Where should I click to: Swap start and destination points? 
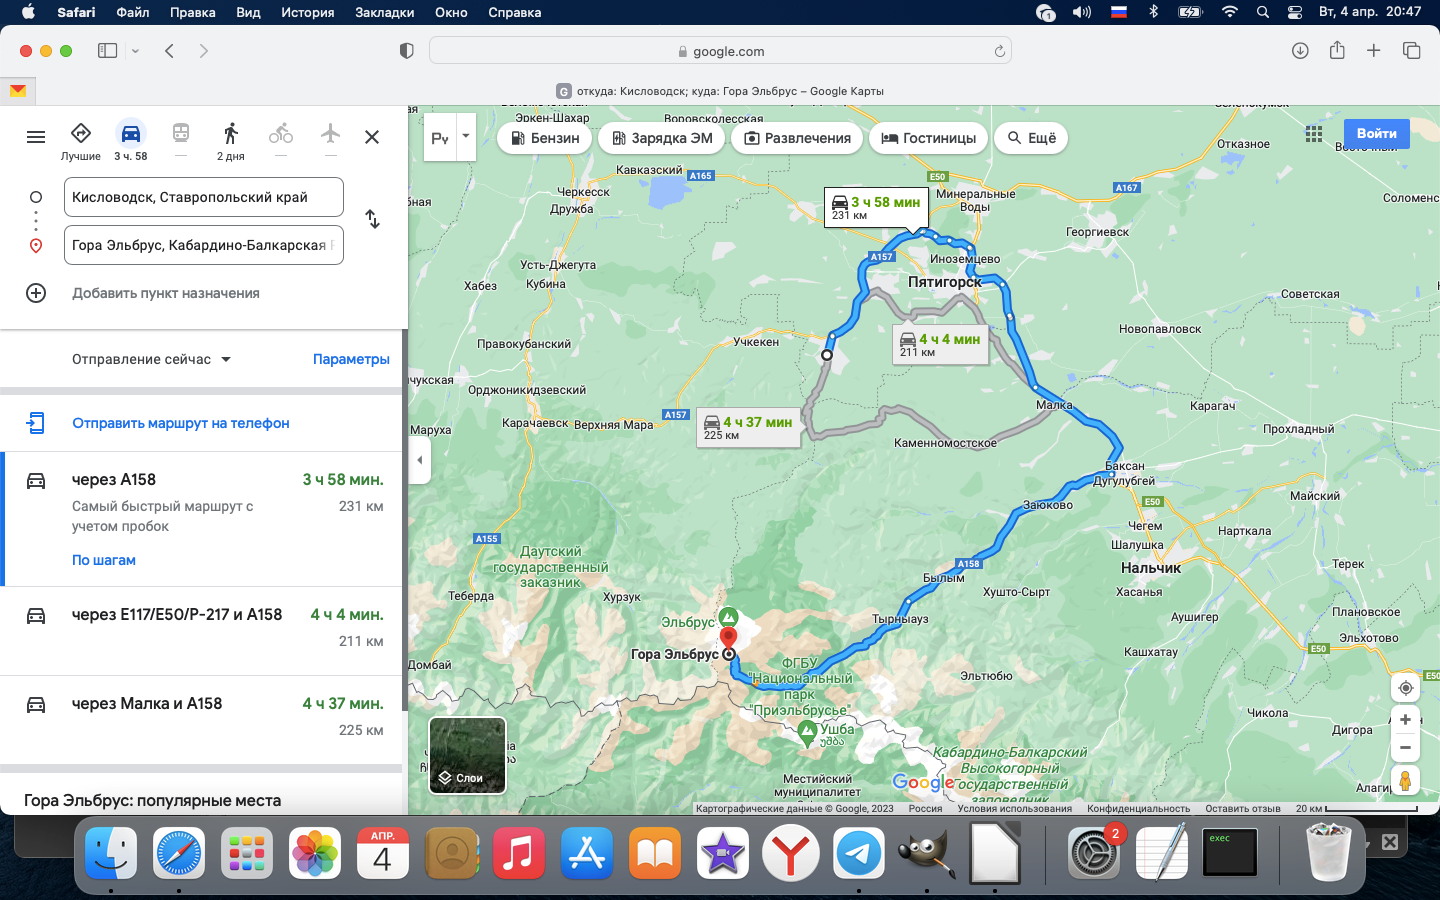pos(372,219)
